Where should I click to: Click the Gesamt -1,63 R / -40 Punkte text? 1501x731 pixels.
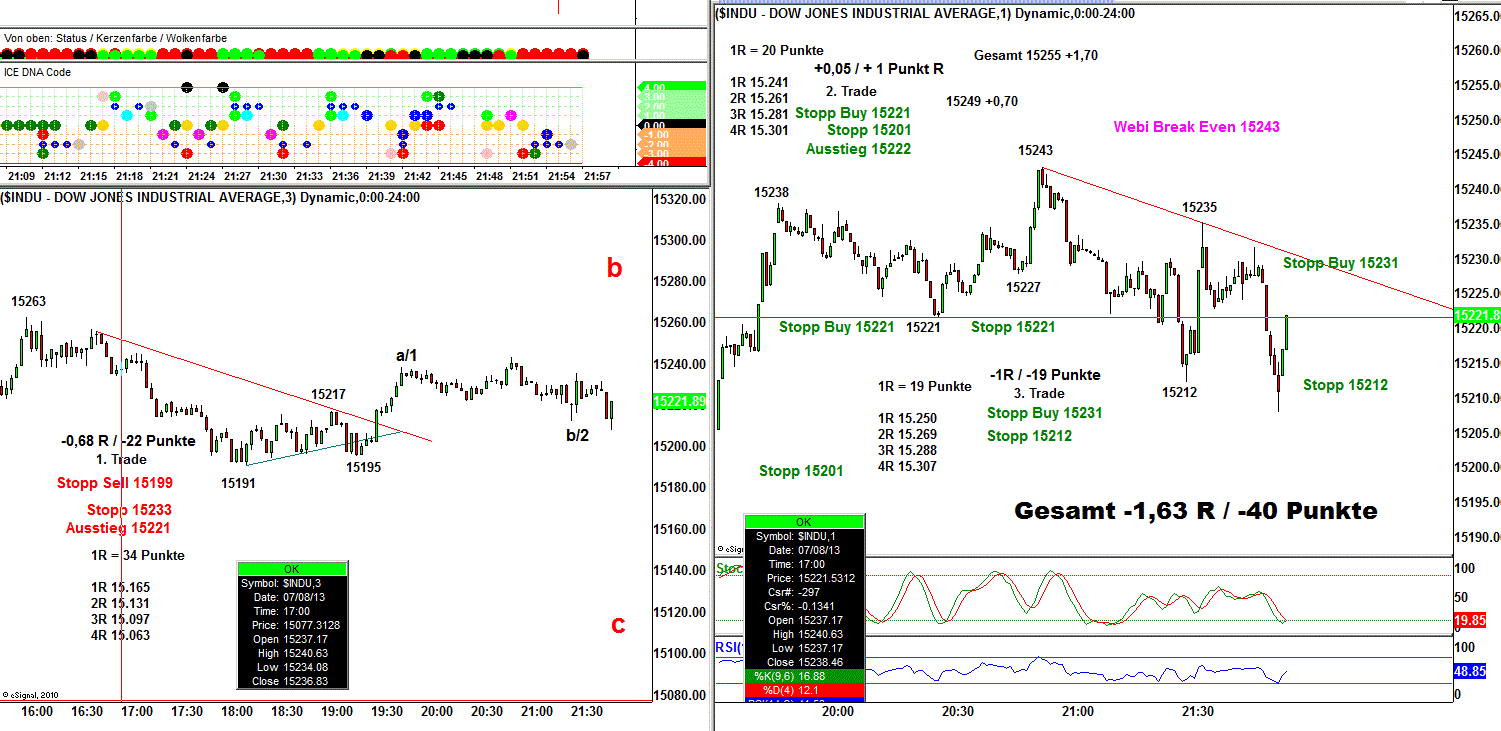1195,510
